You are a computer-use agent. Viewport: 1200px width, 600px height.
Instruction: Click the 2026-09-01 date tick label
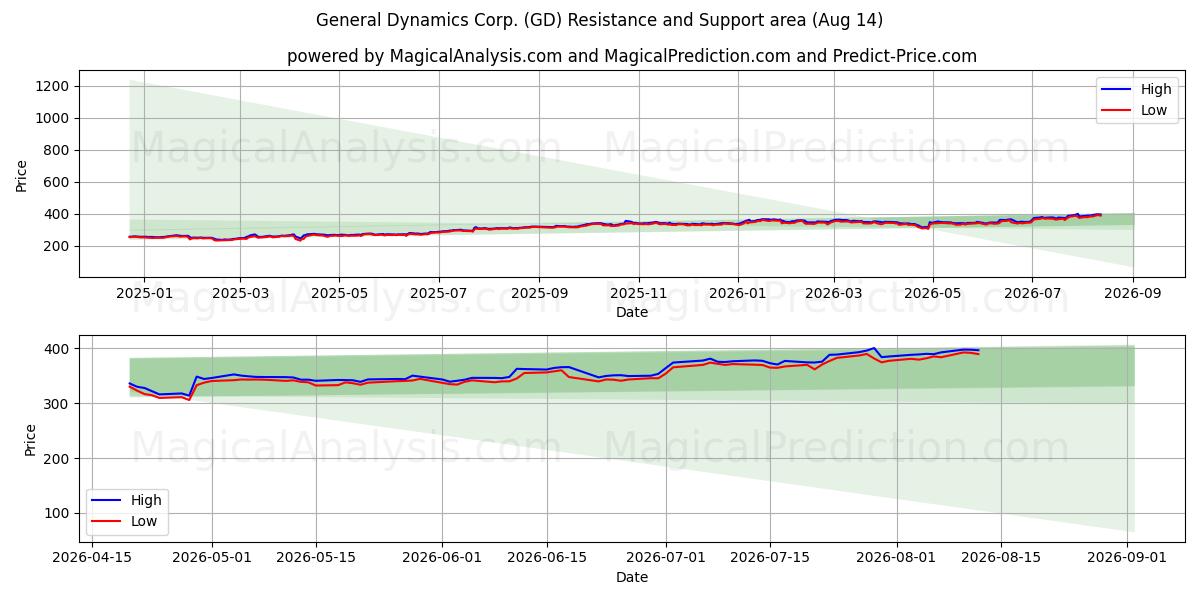(x=1128, y=559)
